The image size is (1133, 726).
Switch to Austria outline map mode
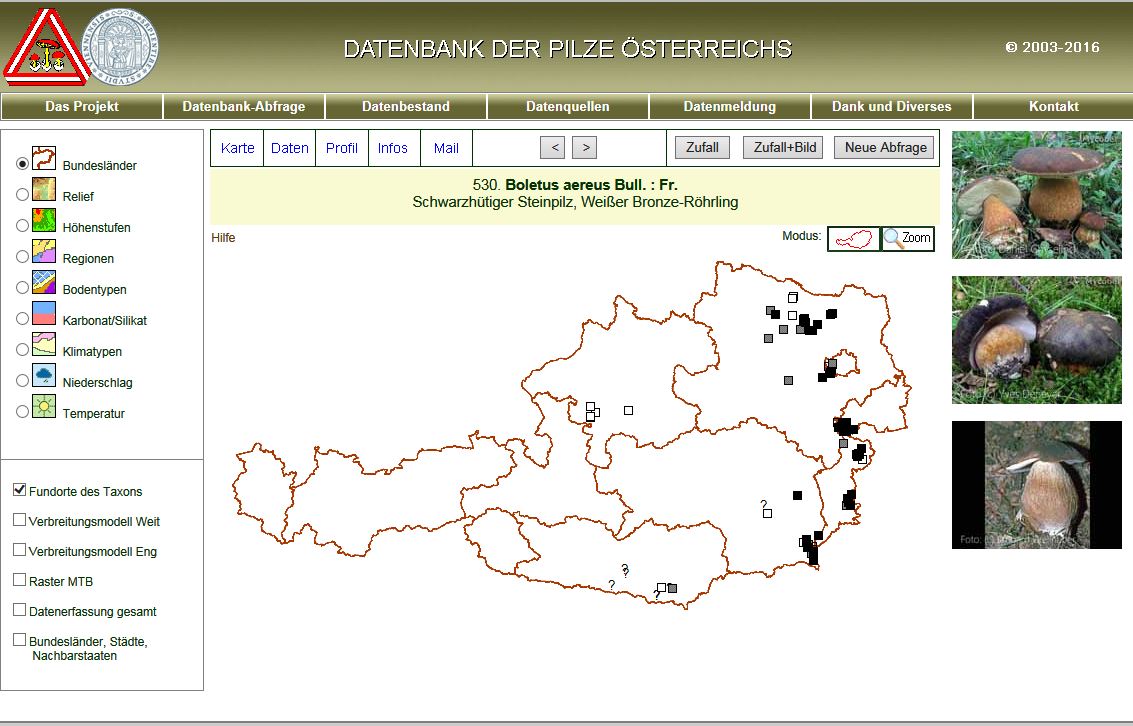[853, 238]
